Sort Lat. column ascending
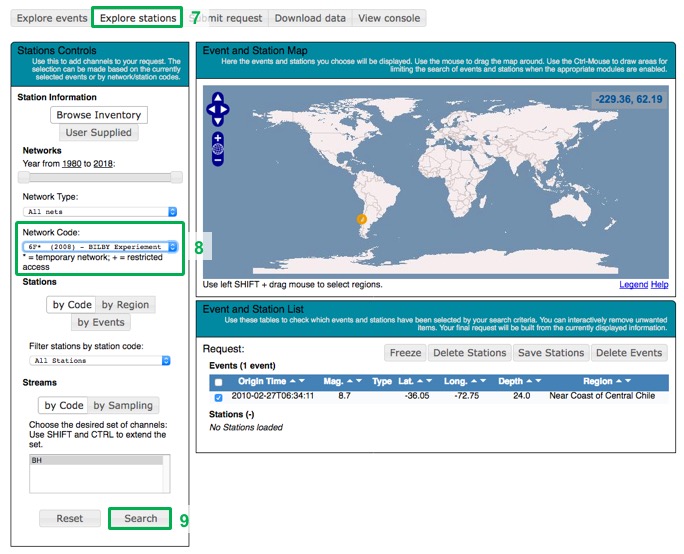This screenshot has height=554, width=684. point(420,381)
